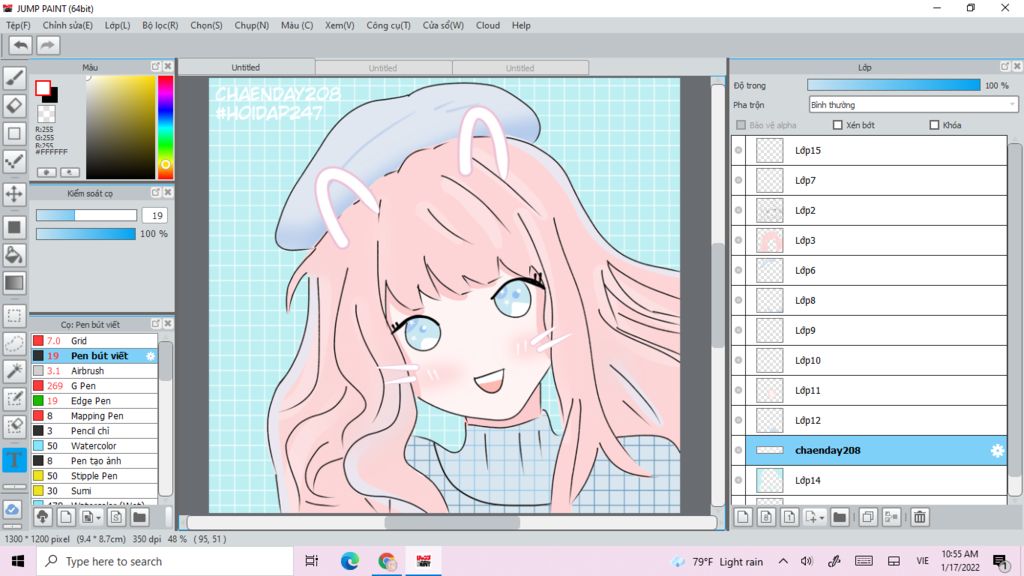This screenshot has width=1024, height=576.
Task: Duplicate the selected layer
Action: [867, 517]
